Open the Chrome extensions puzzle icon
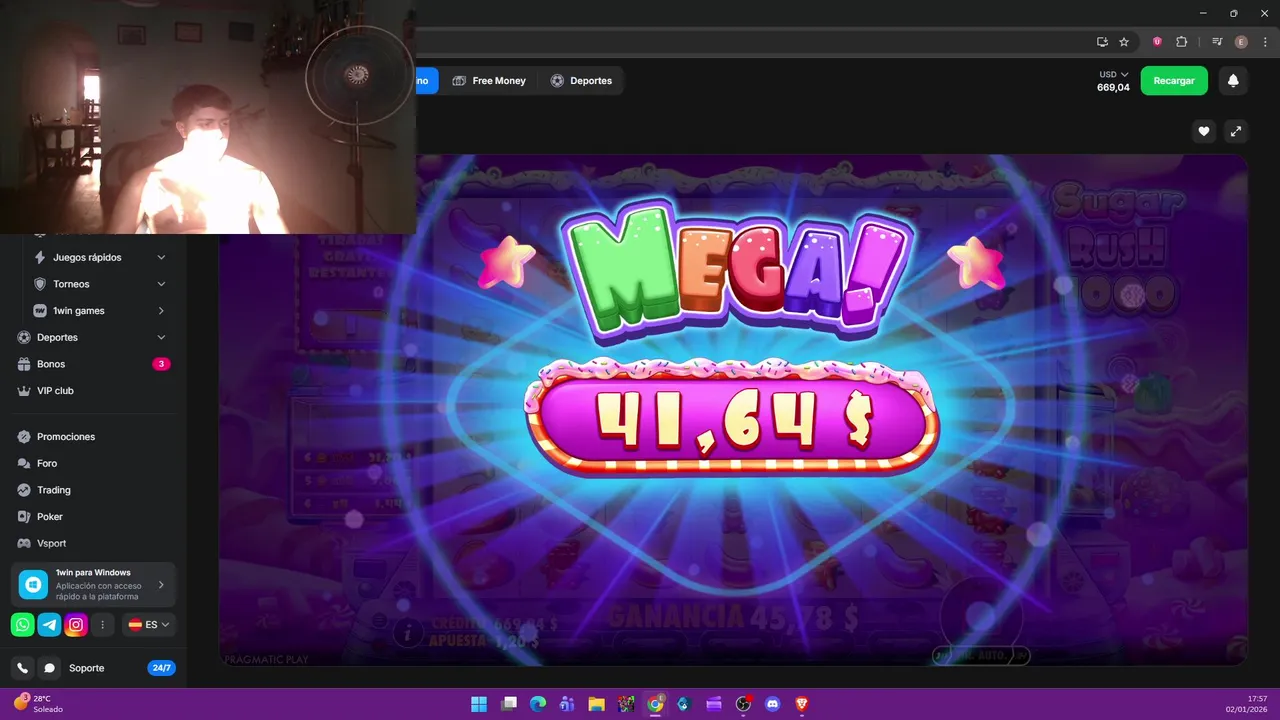The width and height of the screenshot is (1280, 720). 1182,42
